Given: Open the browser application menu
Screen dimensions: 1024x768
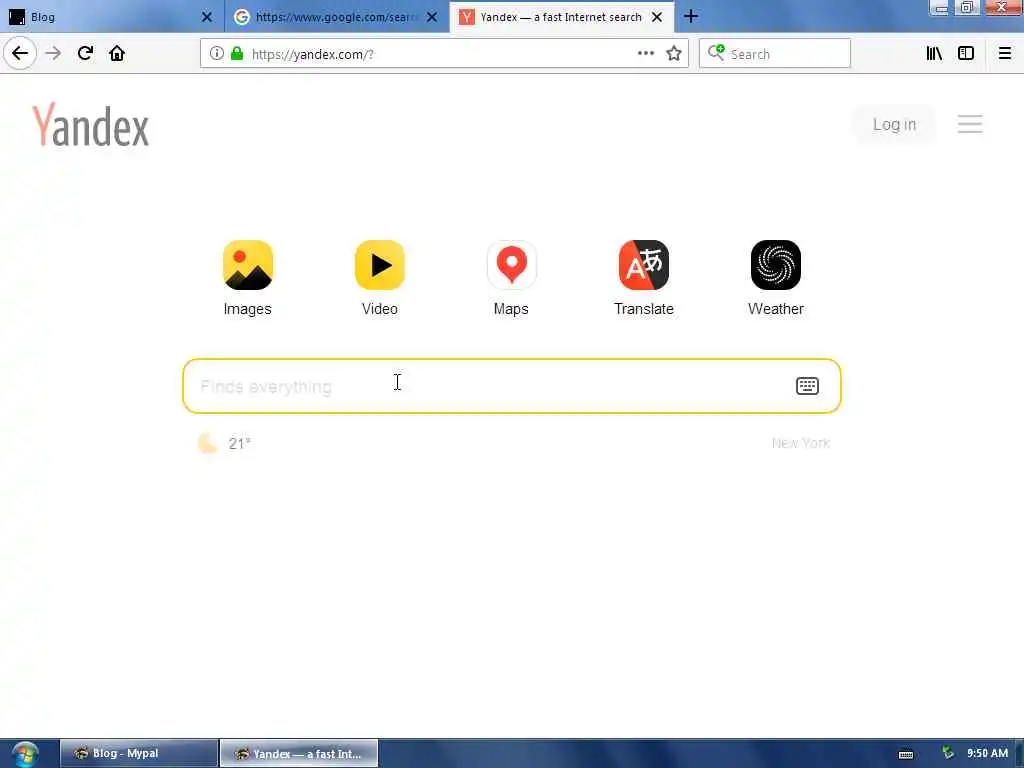Looking at the screenshot, I should (x=1004, y=54).
